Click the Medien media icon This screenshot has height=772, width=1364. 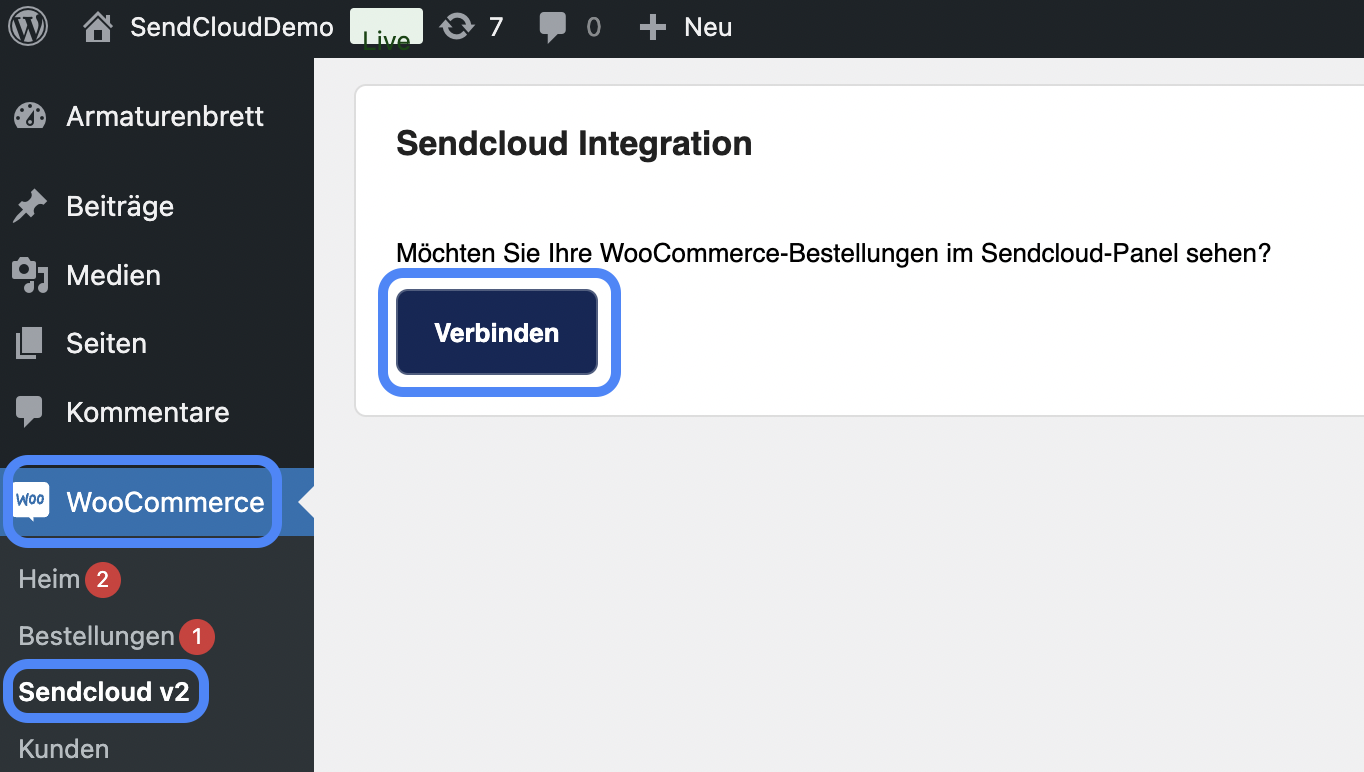point(30,275)
